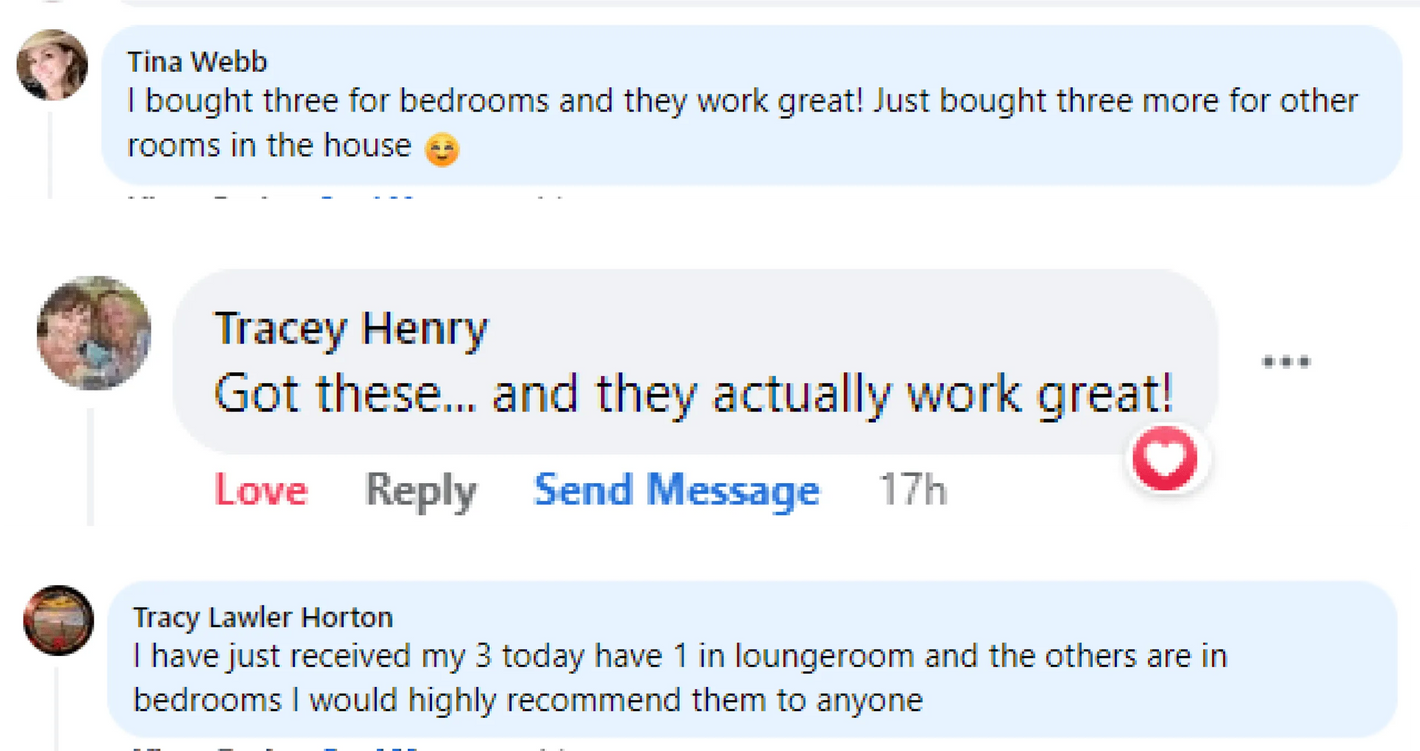Viewport: 1420px width, 751px height.
Task: Open Tina Webb's profile picture
Action: click(53, 65)
